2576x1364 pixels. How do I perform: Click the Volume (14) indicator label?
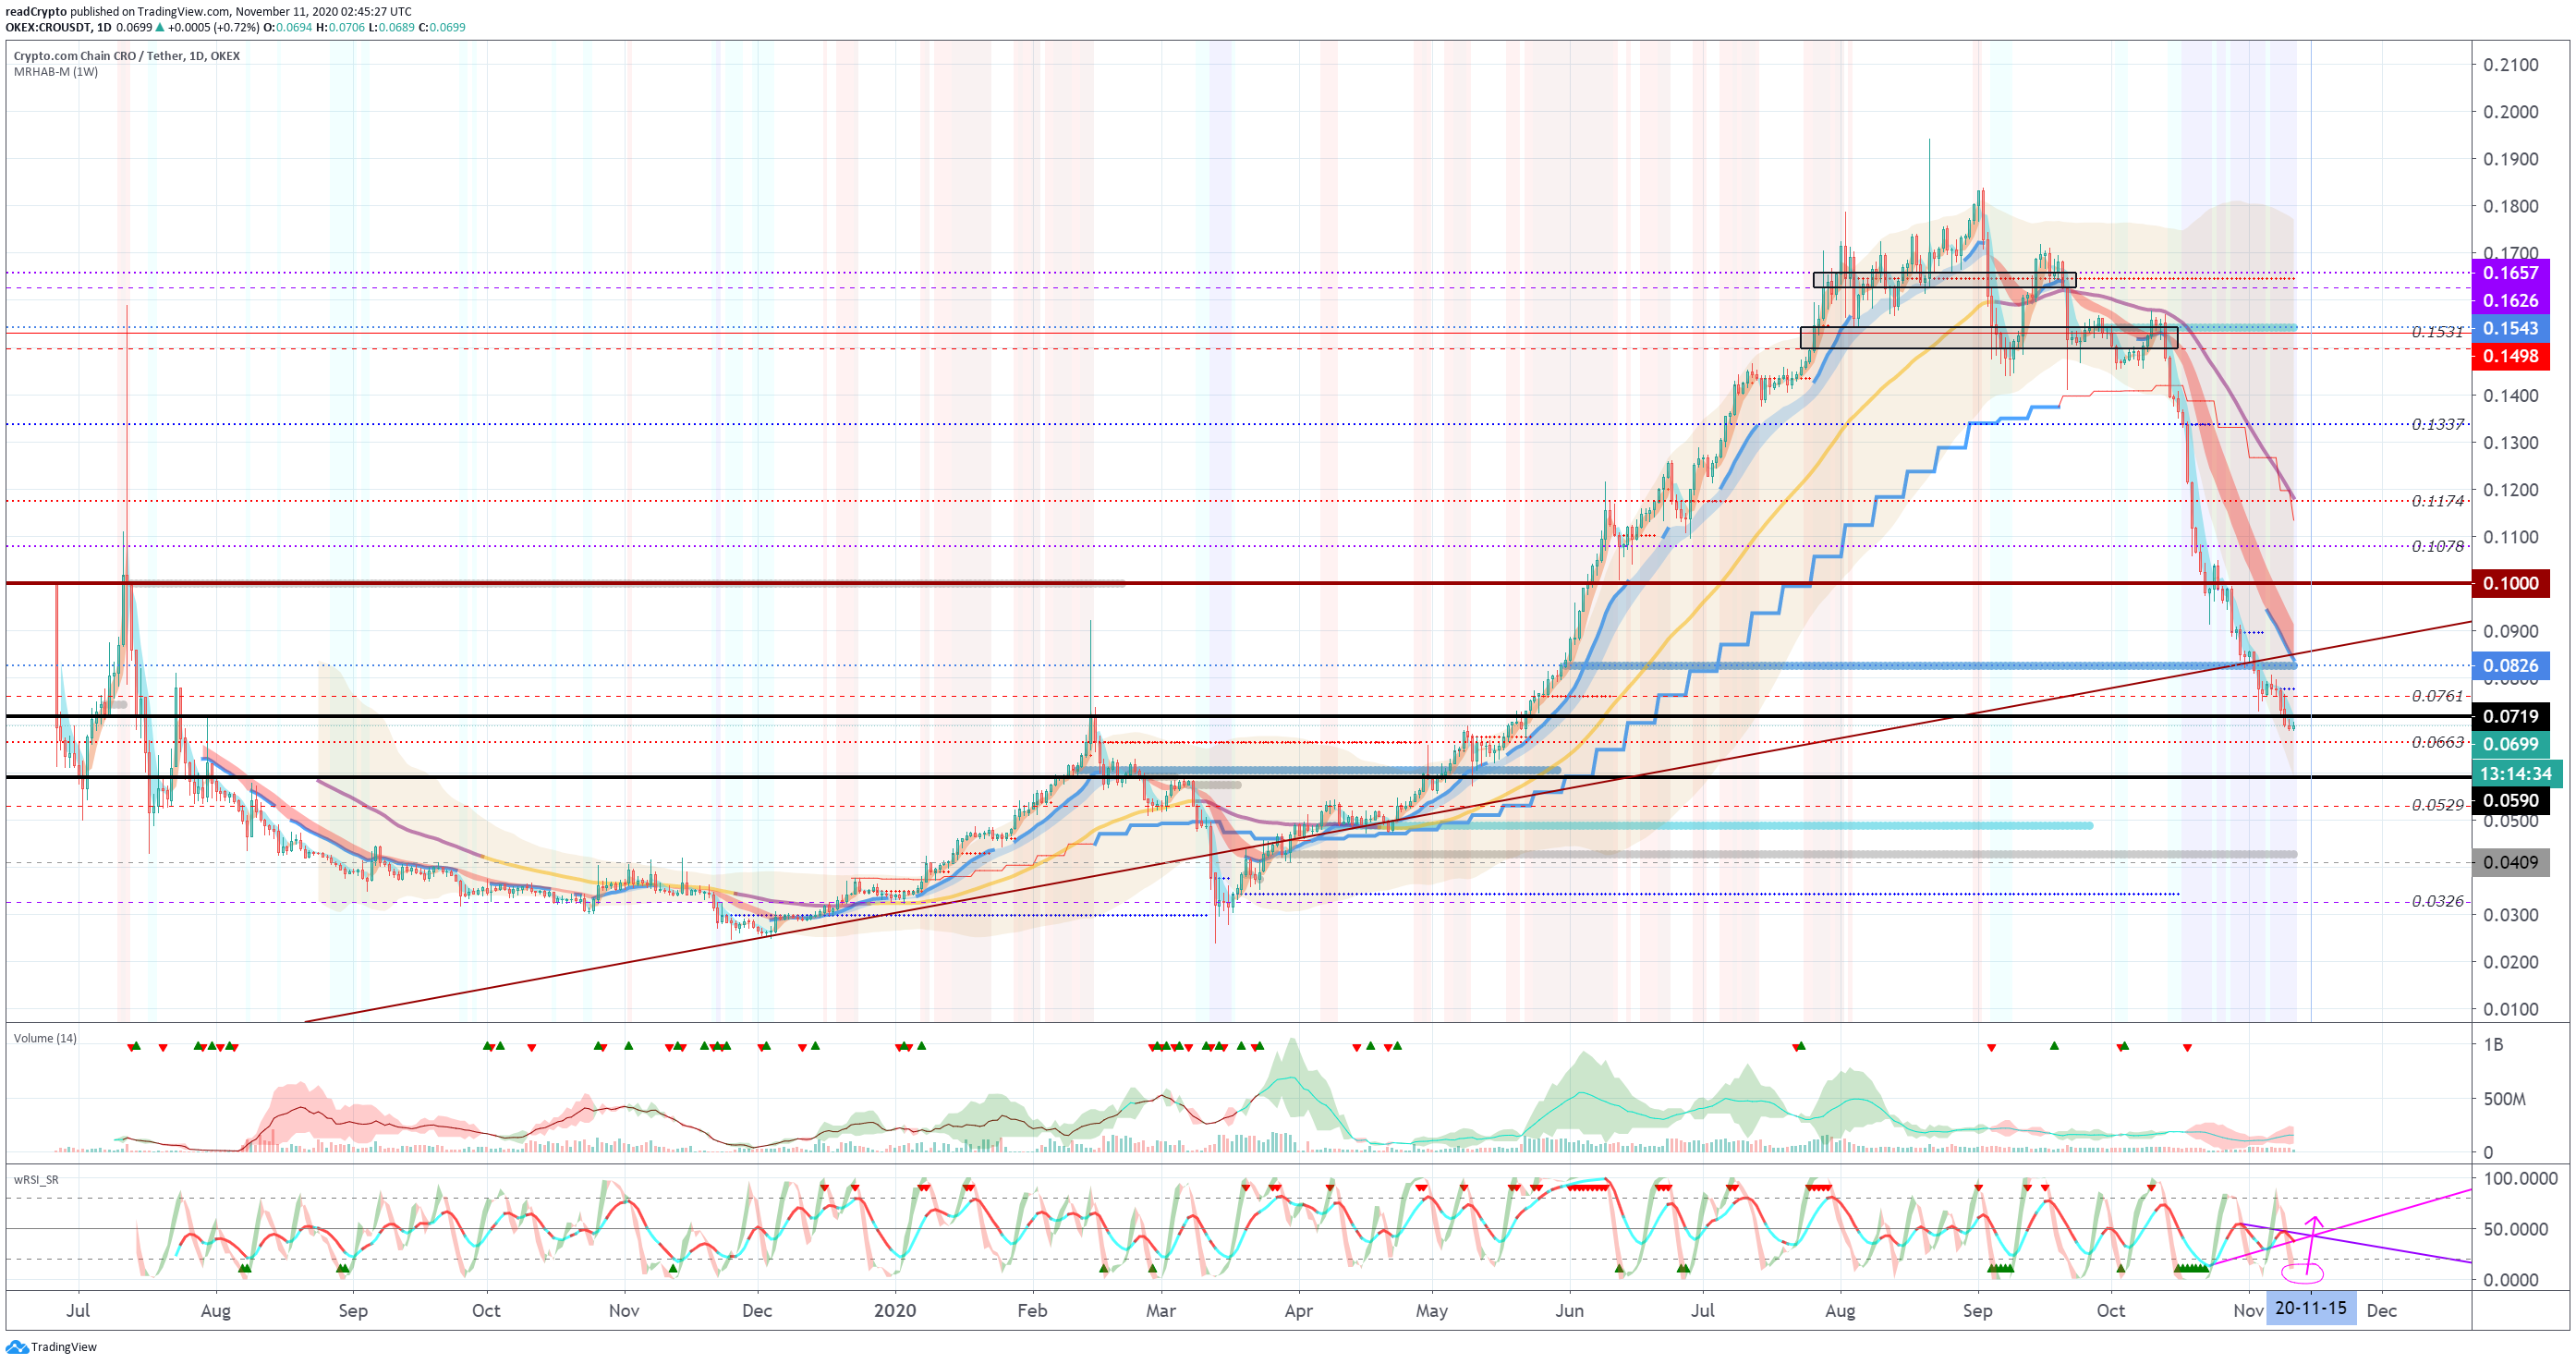point(45,1038)
